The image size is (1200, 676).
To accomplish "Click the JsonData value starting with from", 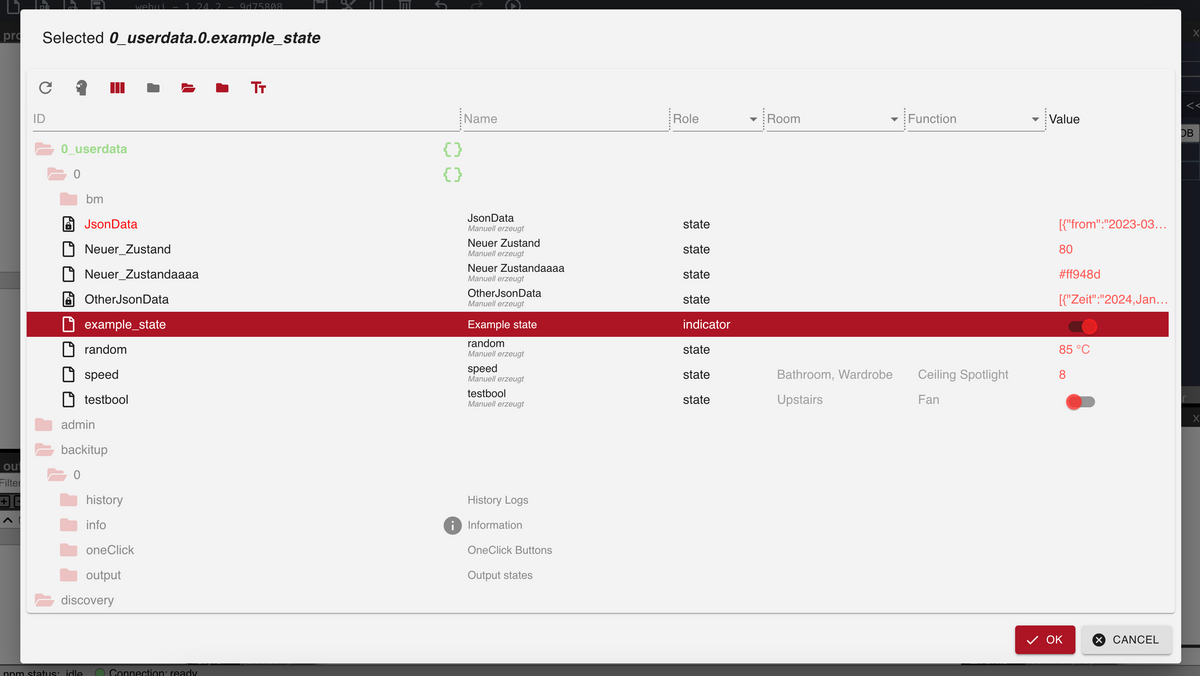I will (x=1112, y=224).
